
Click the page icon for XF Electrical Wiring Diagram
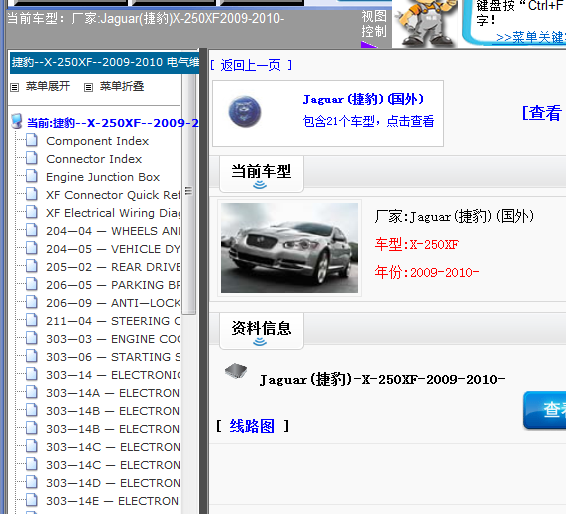click(32, 213)
